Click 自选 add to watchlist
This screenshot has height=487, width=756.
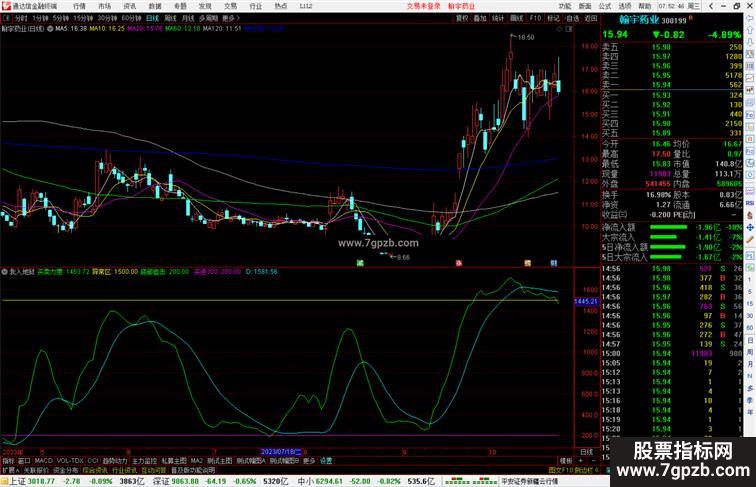pos(572,18)
